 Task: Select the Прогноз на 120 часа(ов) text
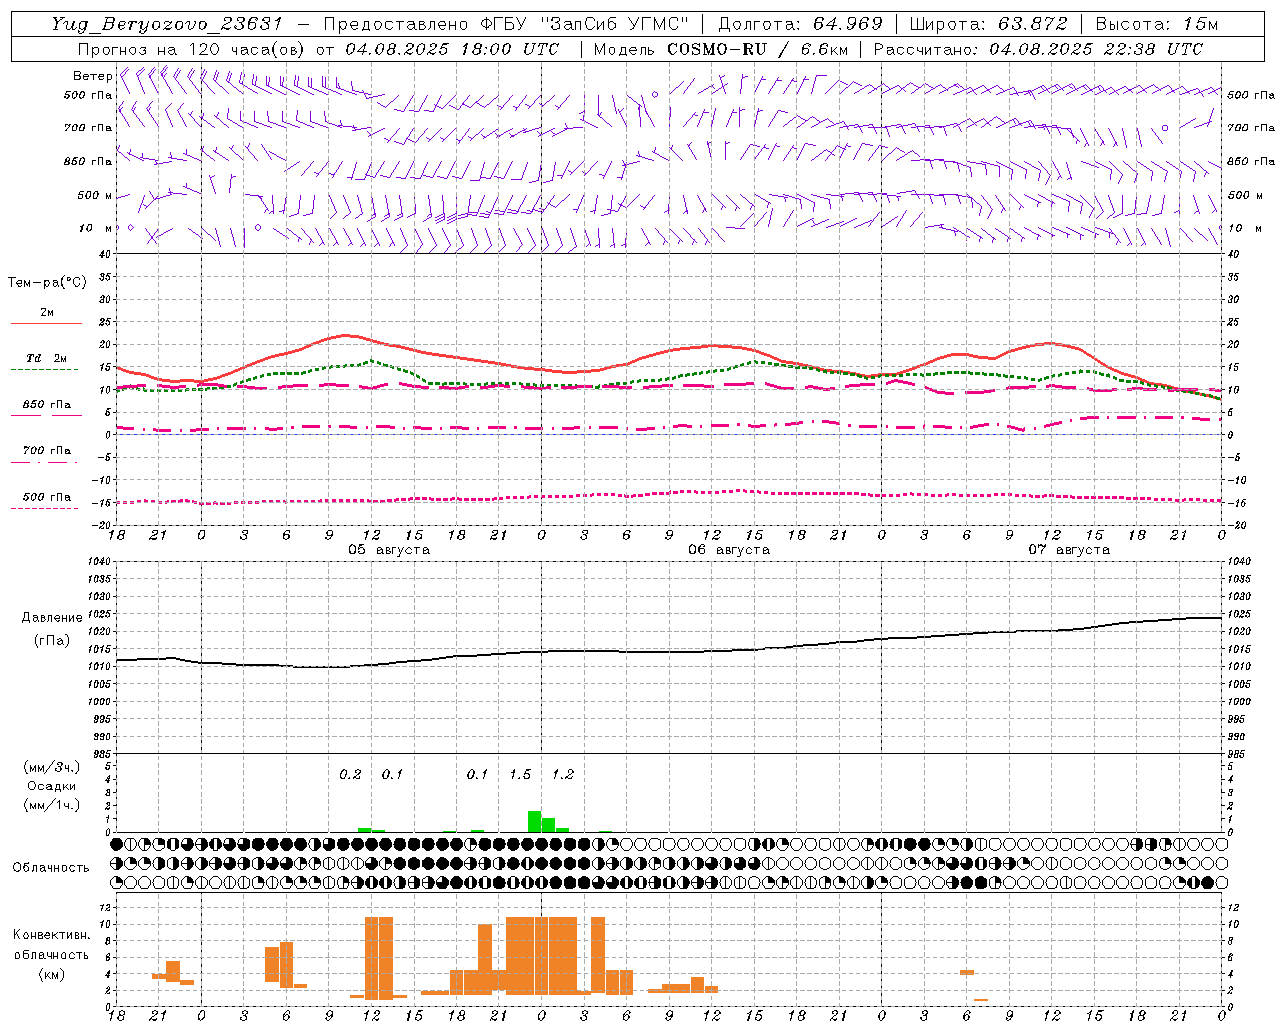[x=193, y=49]
